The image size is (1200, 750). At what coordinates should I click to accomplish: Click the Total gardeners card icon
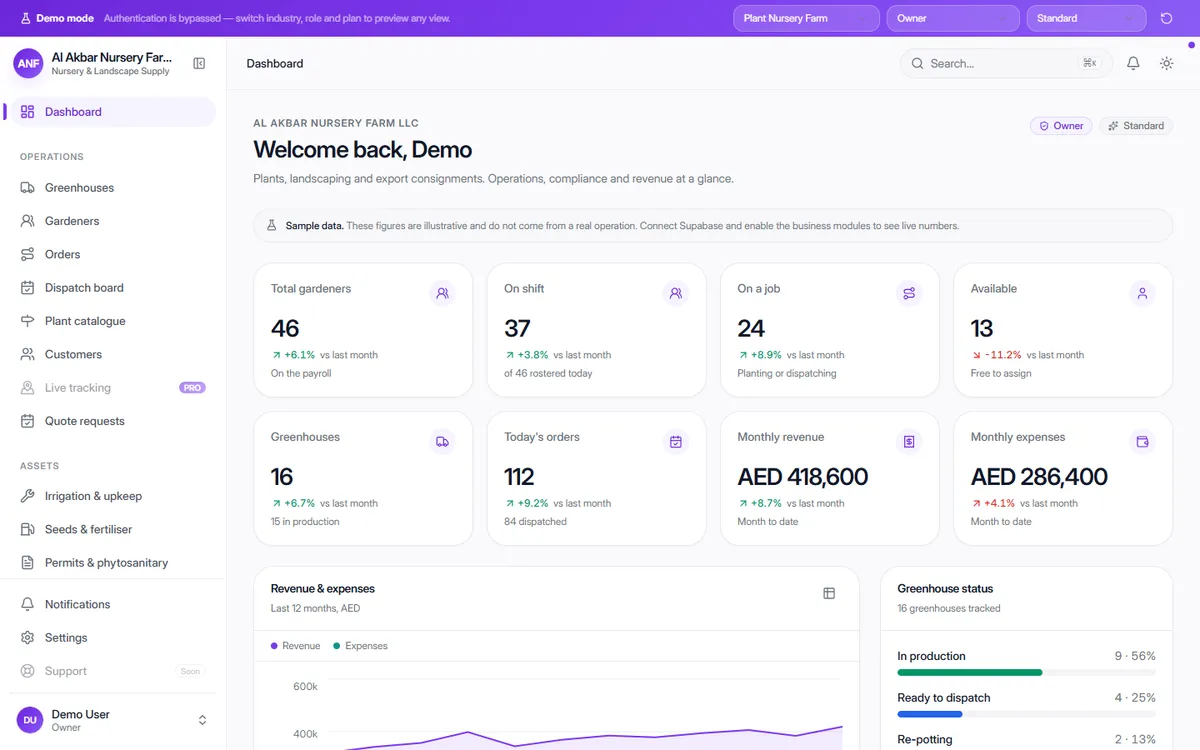pyautogui.click(x=442, y=293)
